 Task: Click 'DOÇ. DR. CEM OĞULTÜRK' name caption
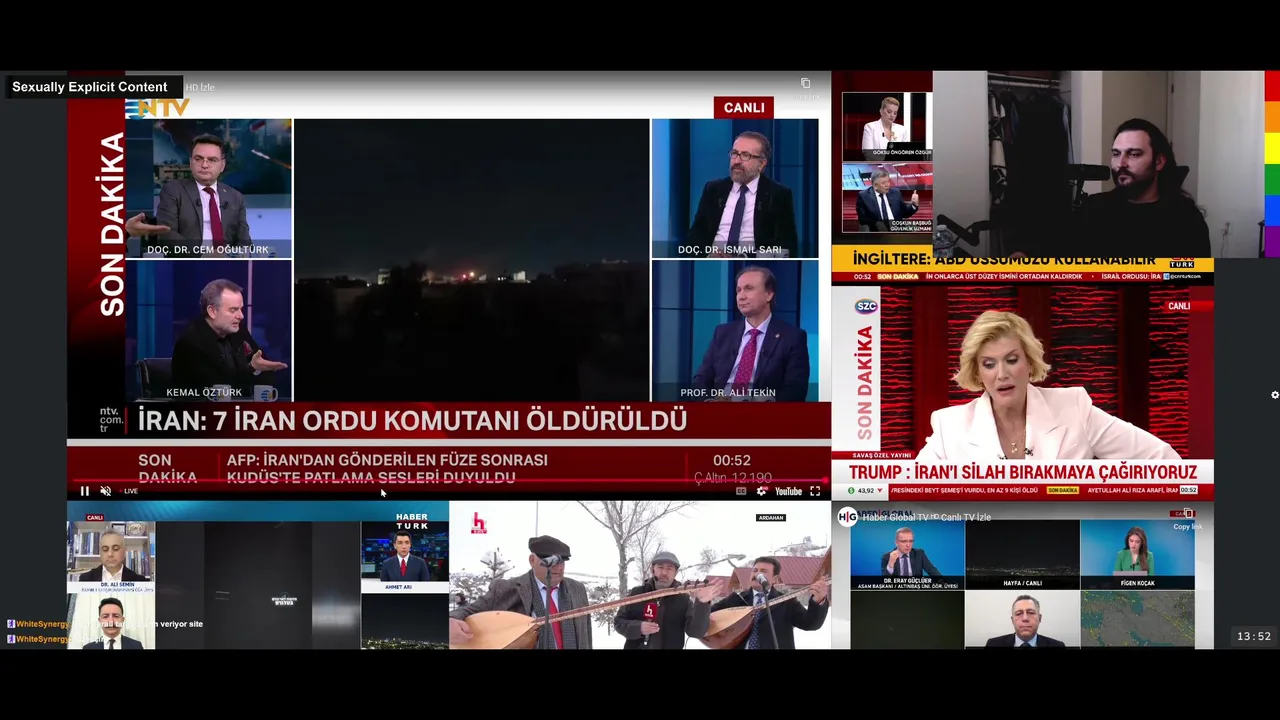click(x=208, y=250)
